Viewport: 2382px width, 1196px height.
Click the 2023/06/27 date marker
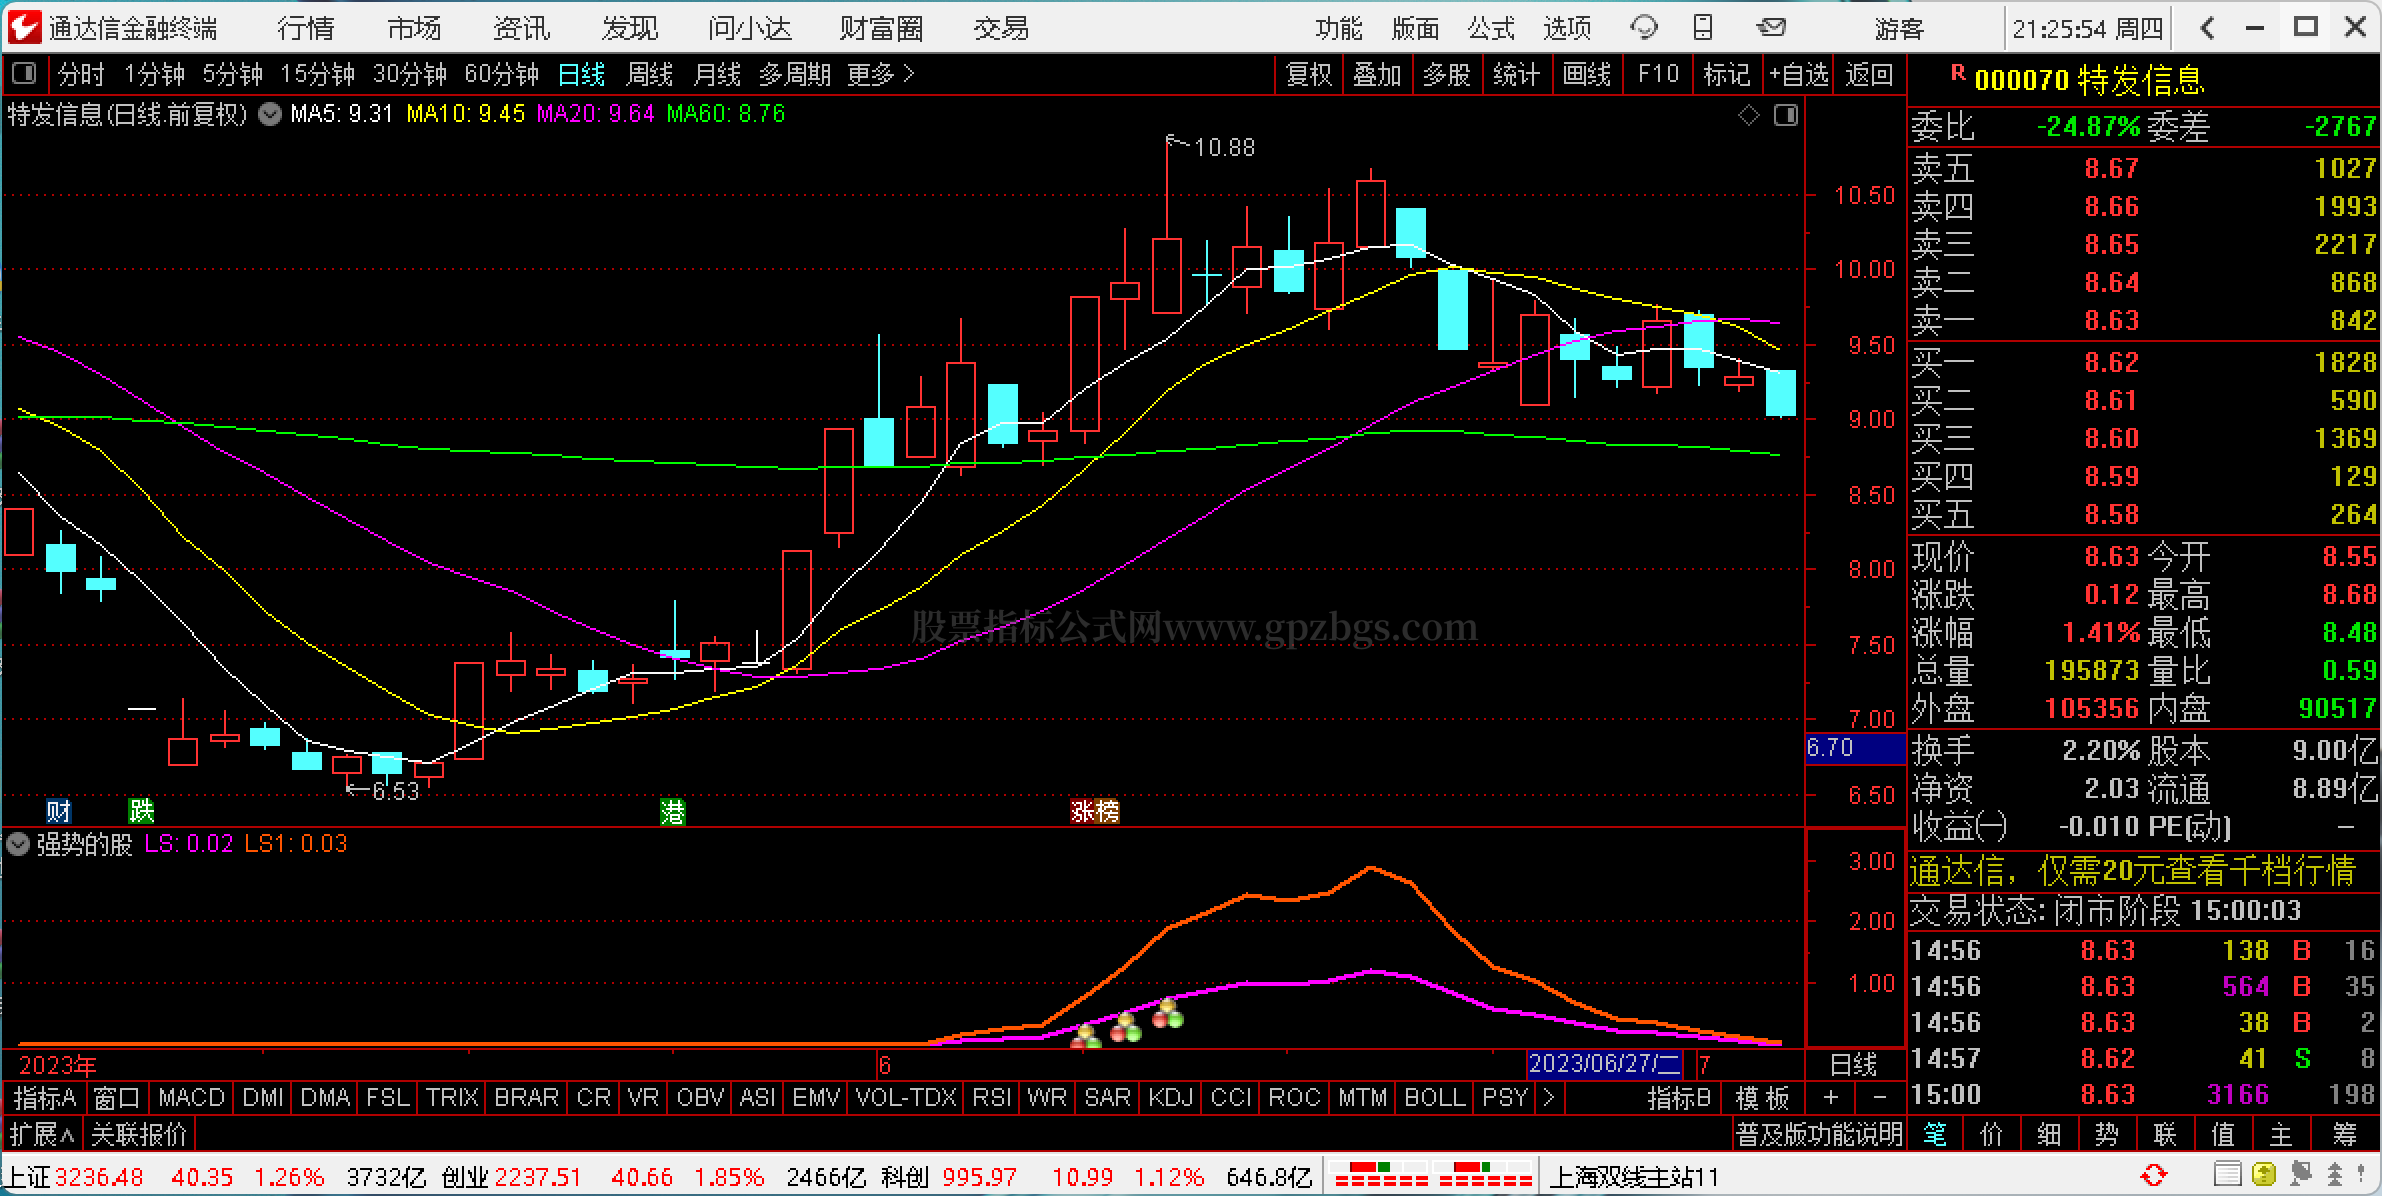[1605, 1063]
